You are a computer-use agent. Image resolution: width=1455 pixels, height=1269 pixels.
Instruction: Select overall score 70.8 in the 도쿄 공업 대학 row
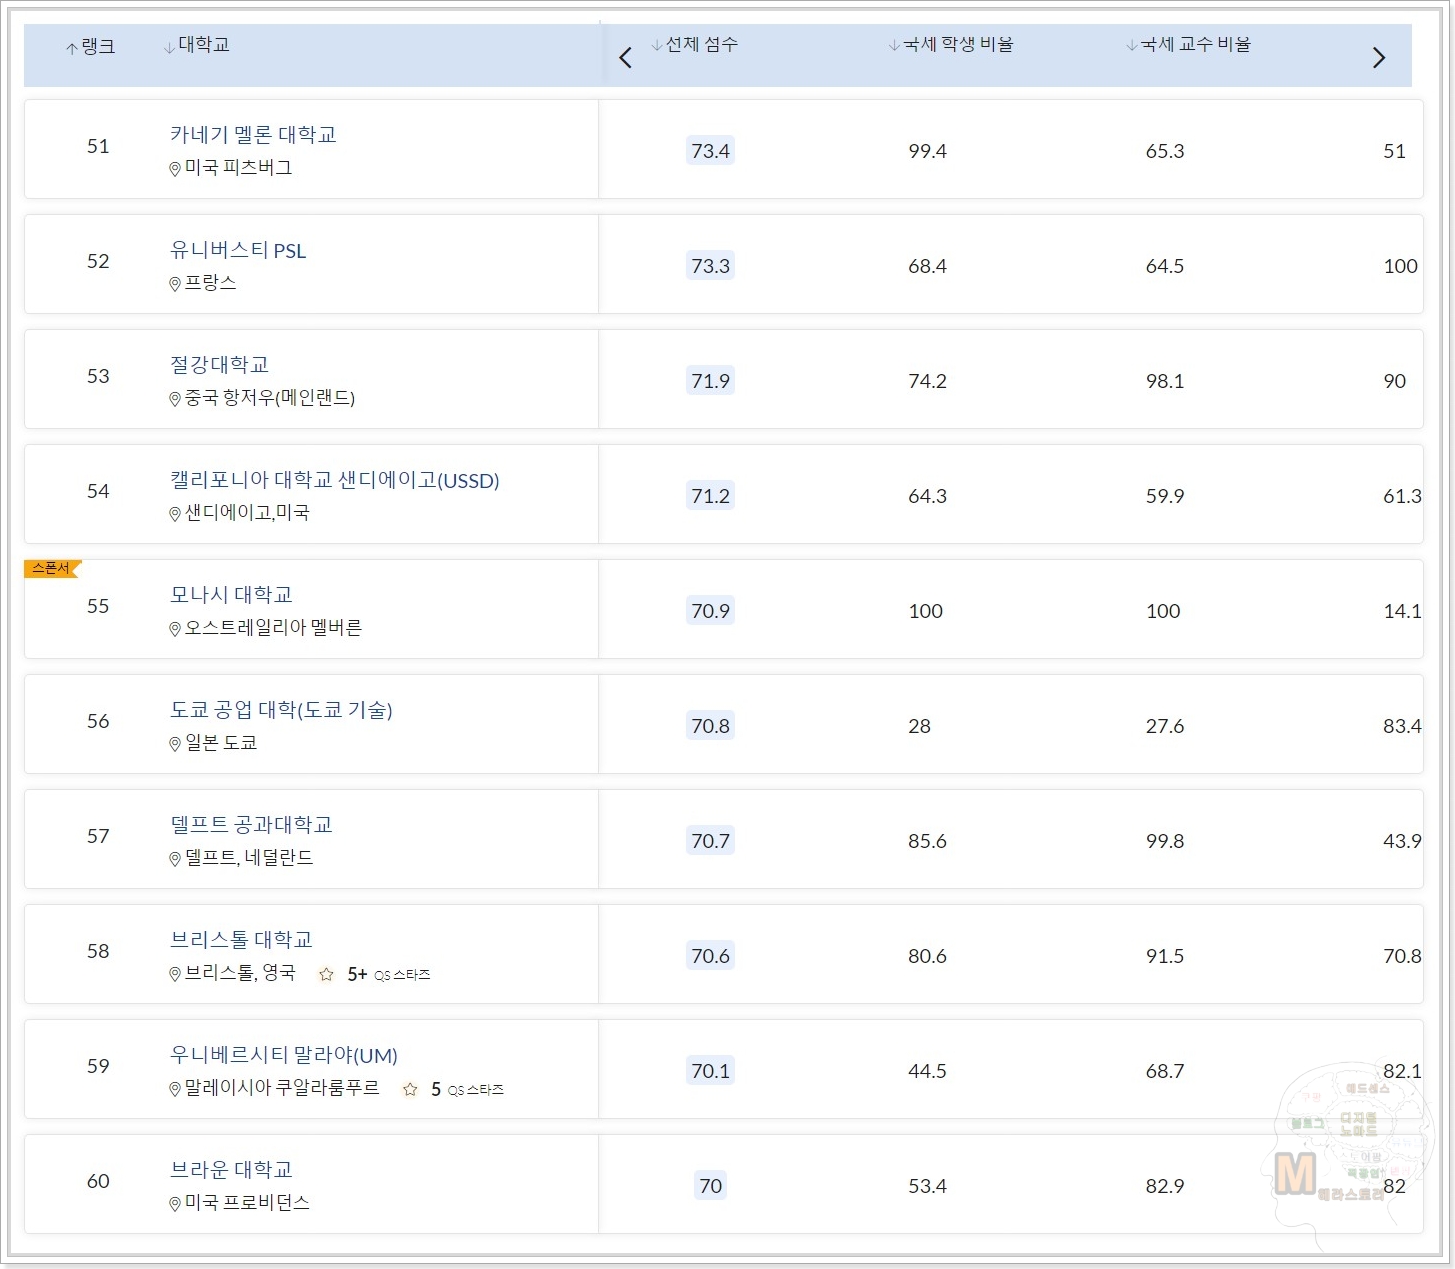click(710, 726)
